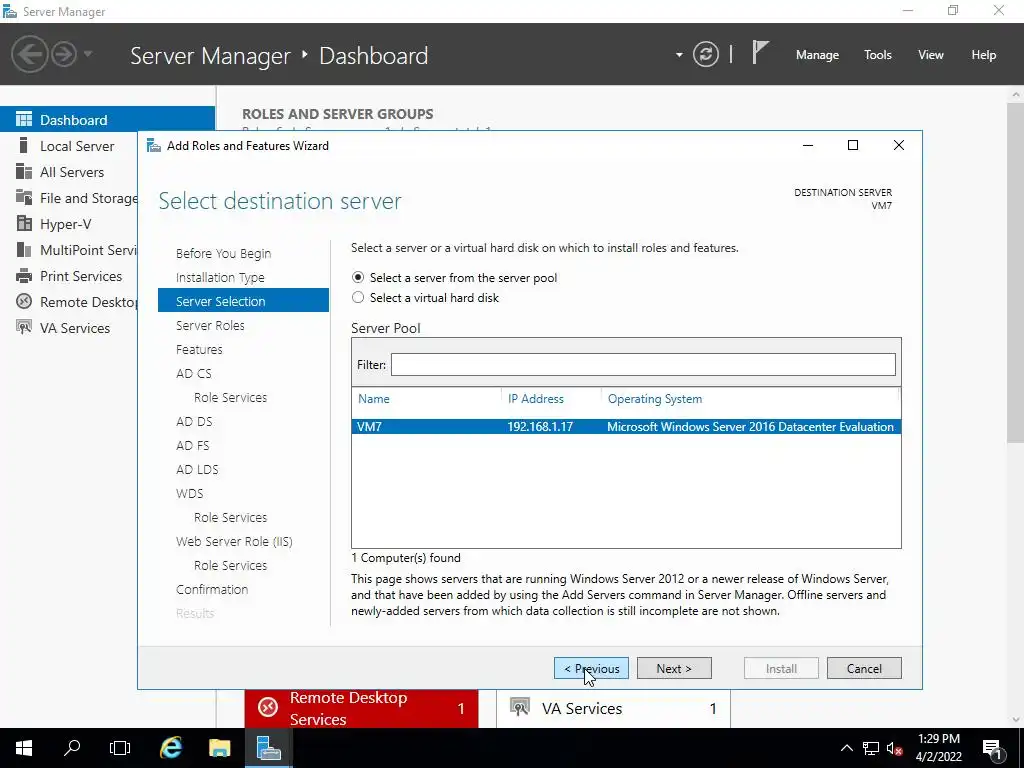The width and height of the screenshot is (1024, 768).
Task: Open the Windows Start menu
Action: click(x=24, y=748)
